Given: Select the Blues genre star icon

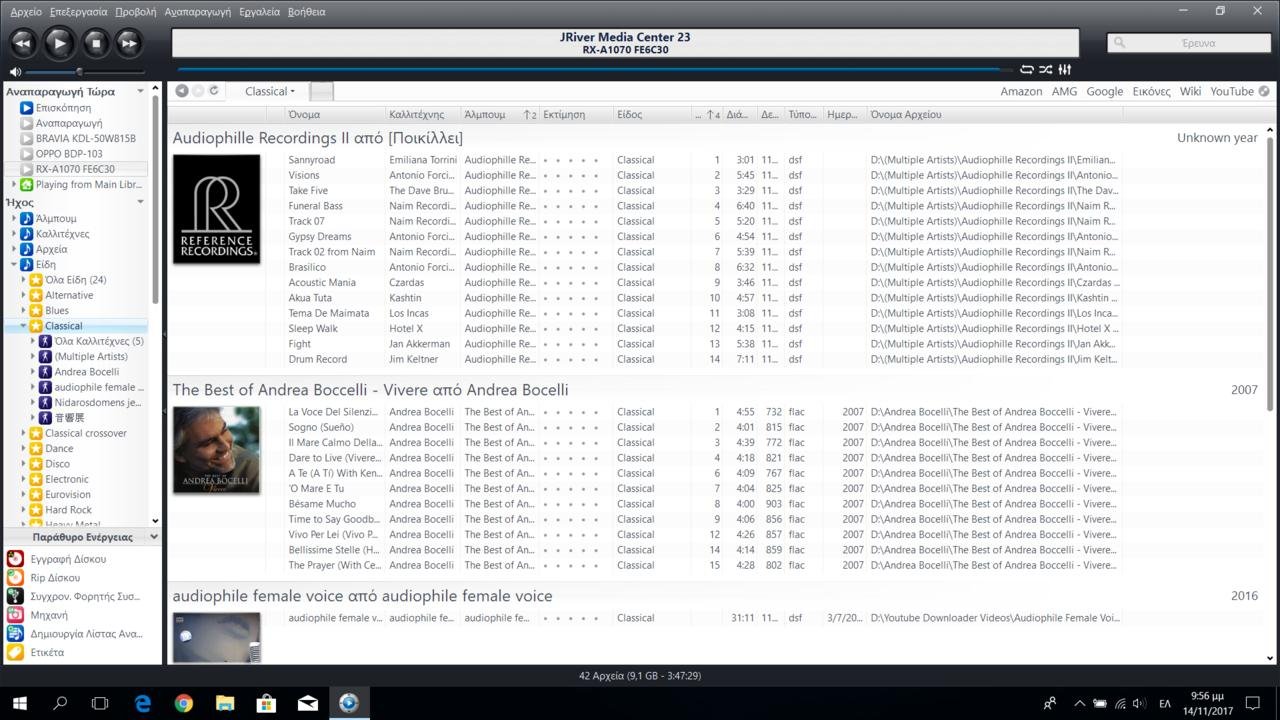Looking at the screenshot, I should [x=36, y=311].
